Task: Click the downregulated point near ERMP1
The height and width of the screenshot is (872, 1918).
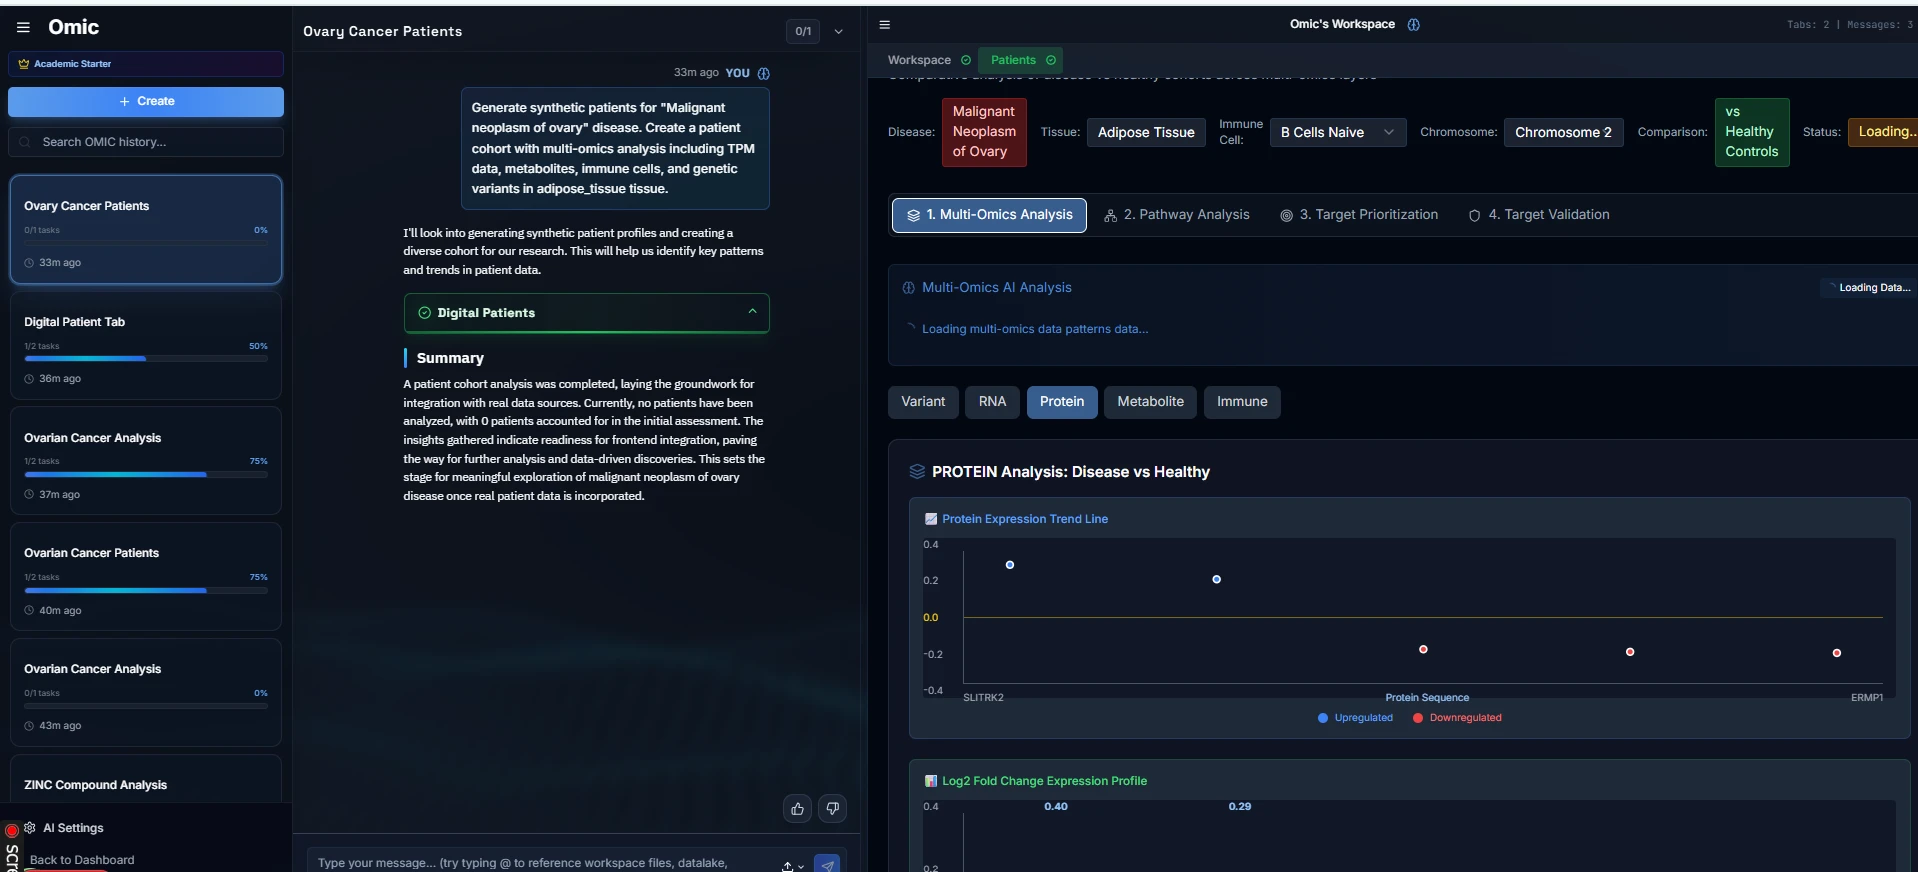Action: click(x=1837, y=653)
